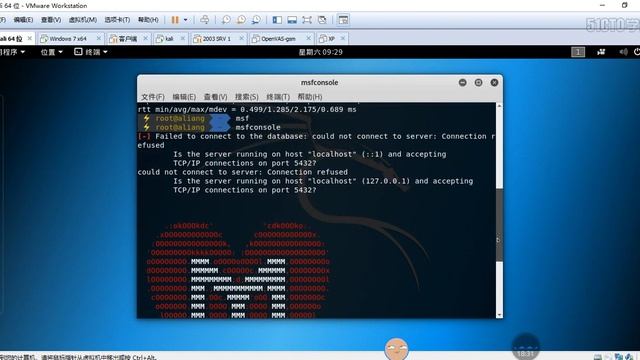
Task: Maximize the msfconsole terminal window
Action: pyautogui.click(x=478, y=82)
